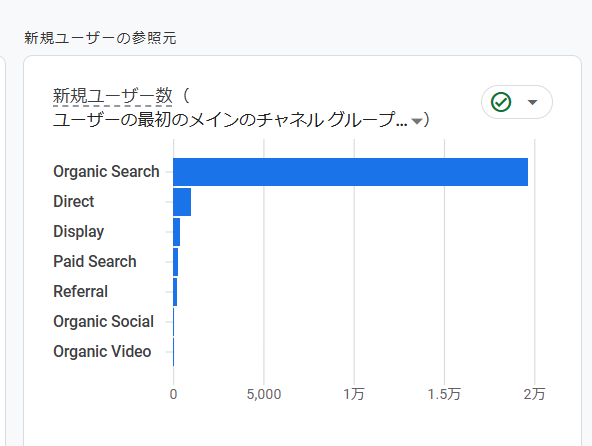Select the Organic Video label

coord(102,352)
